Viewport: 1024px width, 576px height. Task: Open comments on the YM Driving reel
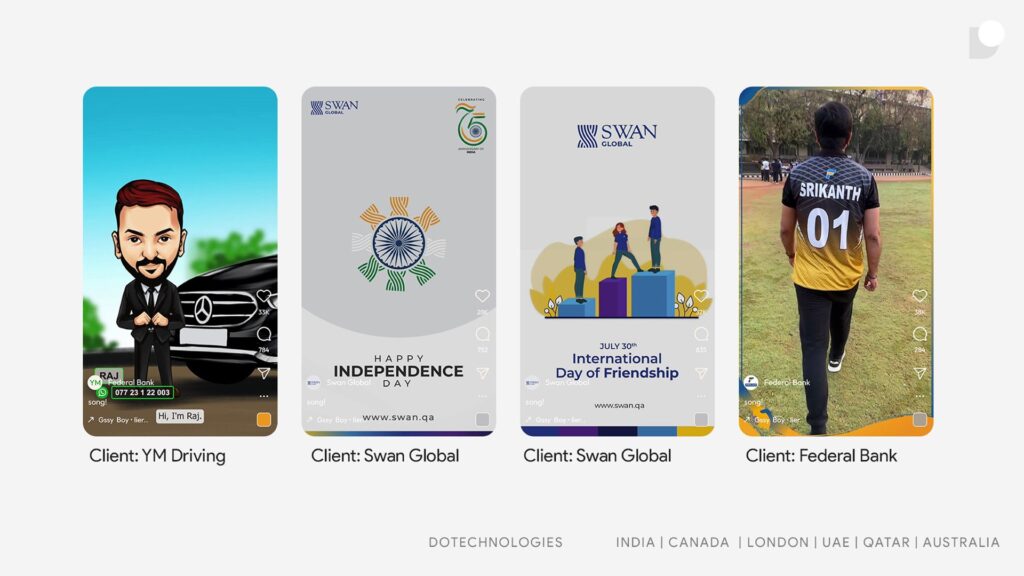click(264, 334)
